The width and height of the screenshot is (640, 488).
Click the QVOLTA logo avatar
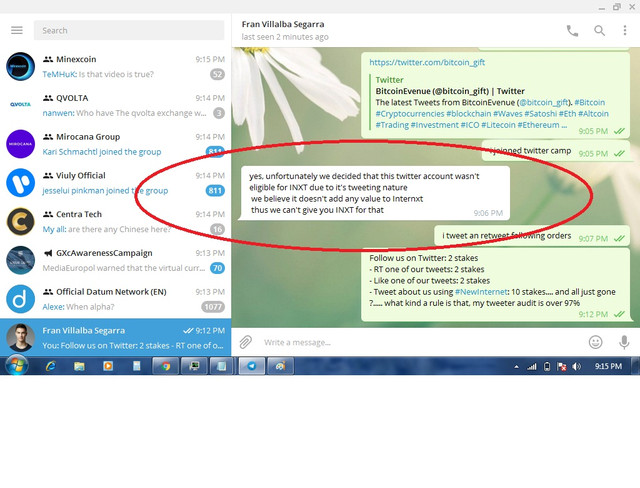pos(20,105)
